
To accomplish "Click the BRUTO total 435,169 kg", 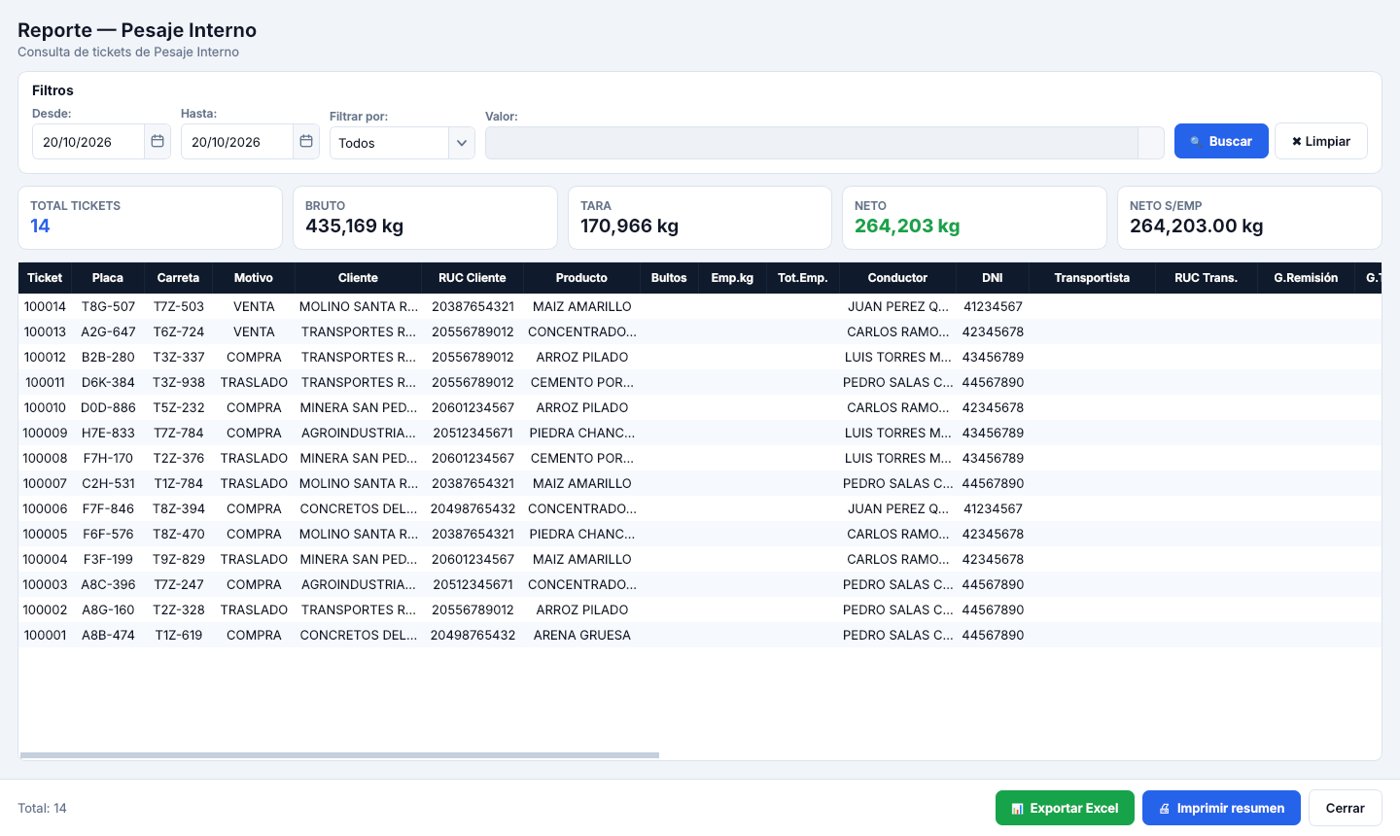I will (354, 226).
